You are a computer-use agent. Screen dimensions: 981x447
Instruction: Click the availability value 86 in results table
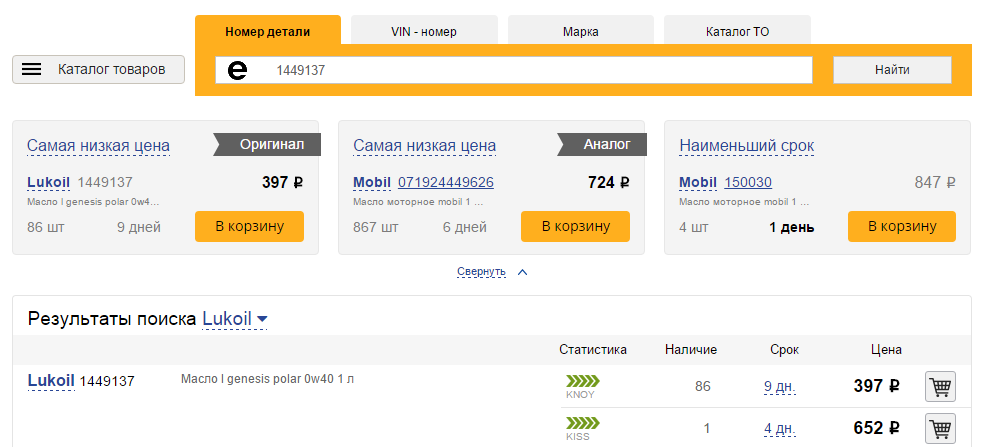point(703,386)
